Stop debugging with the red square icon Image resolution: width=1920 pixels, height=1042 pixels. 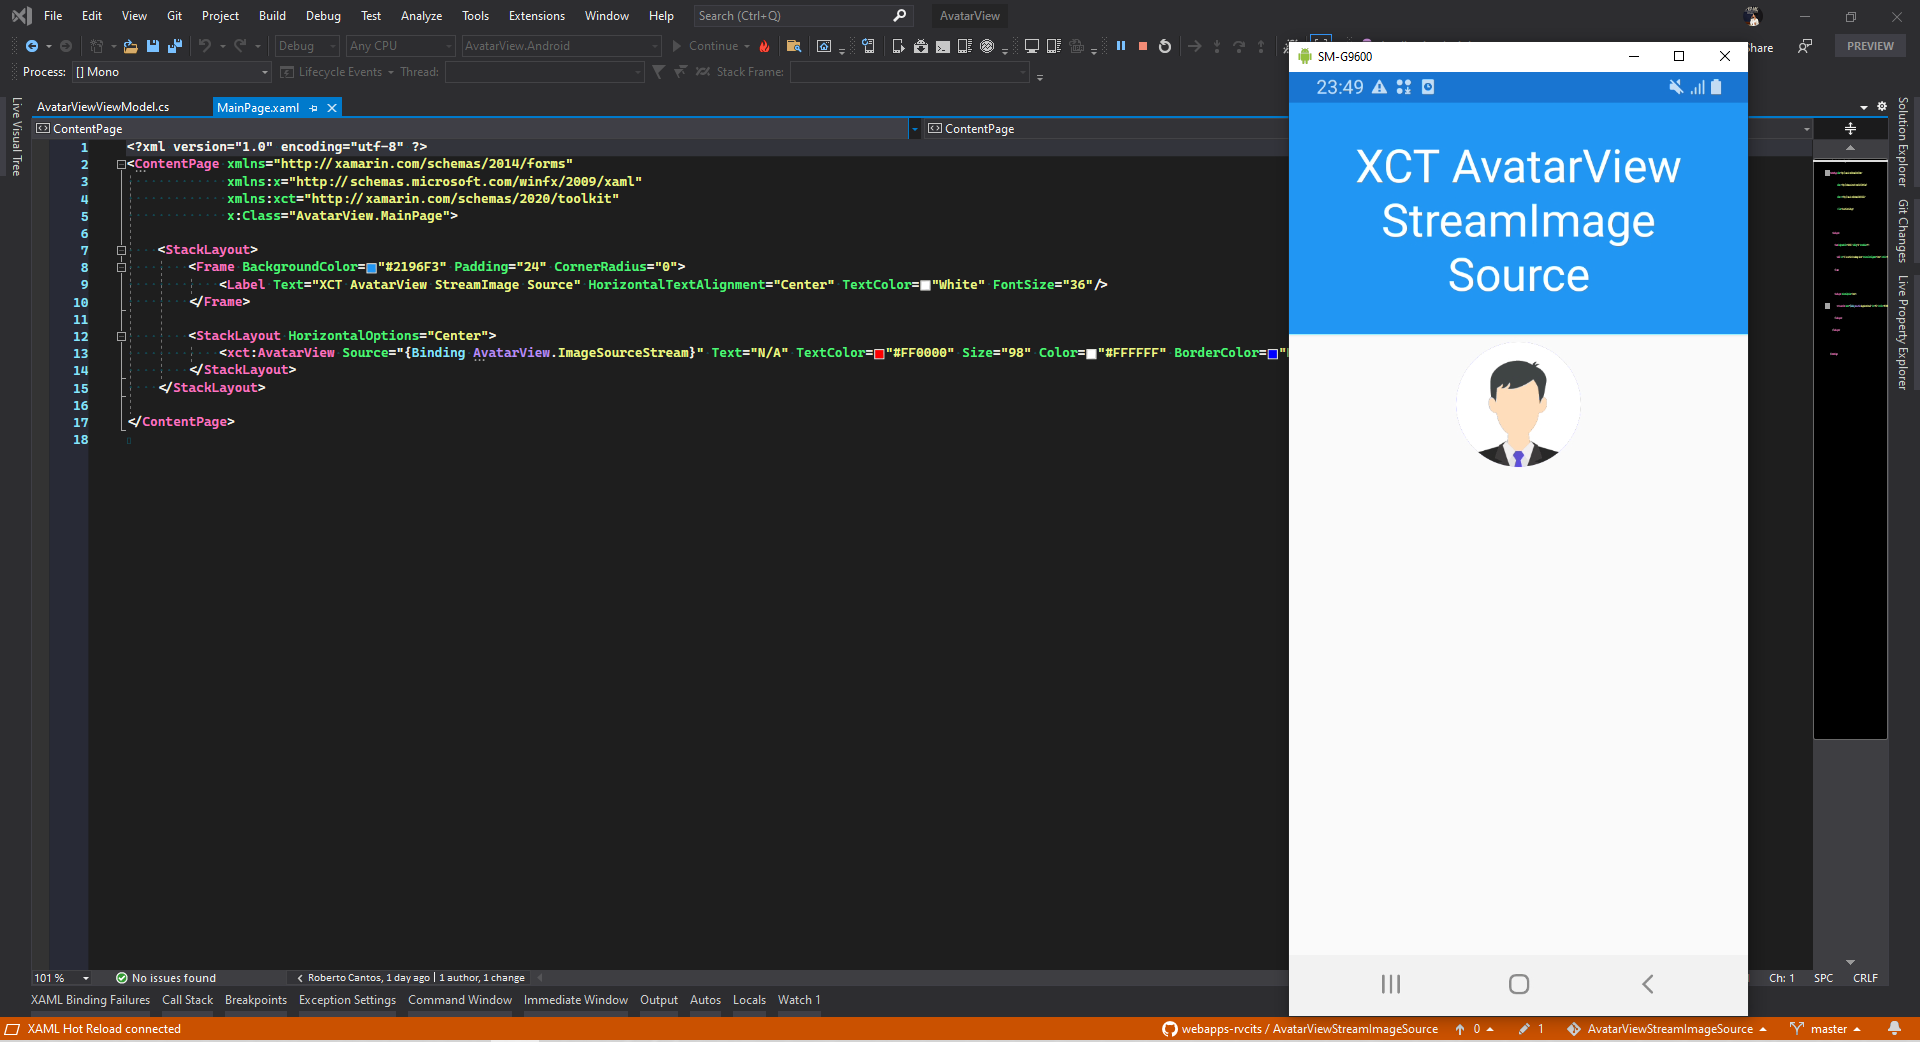[x=1141, y=46]
